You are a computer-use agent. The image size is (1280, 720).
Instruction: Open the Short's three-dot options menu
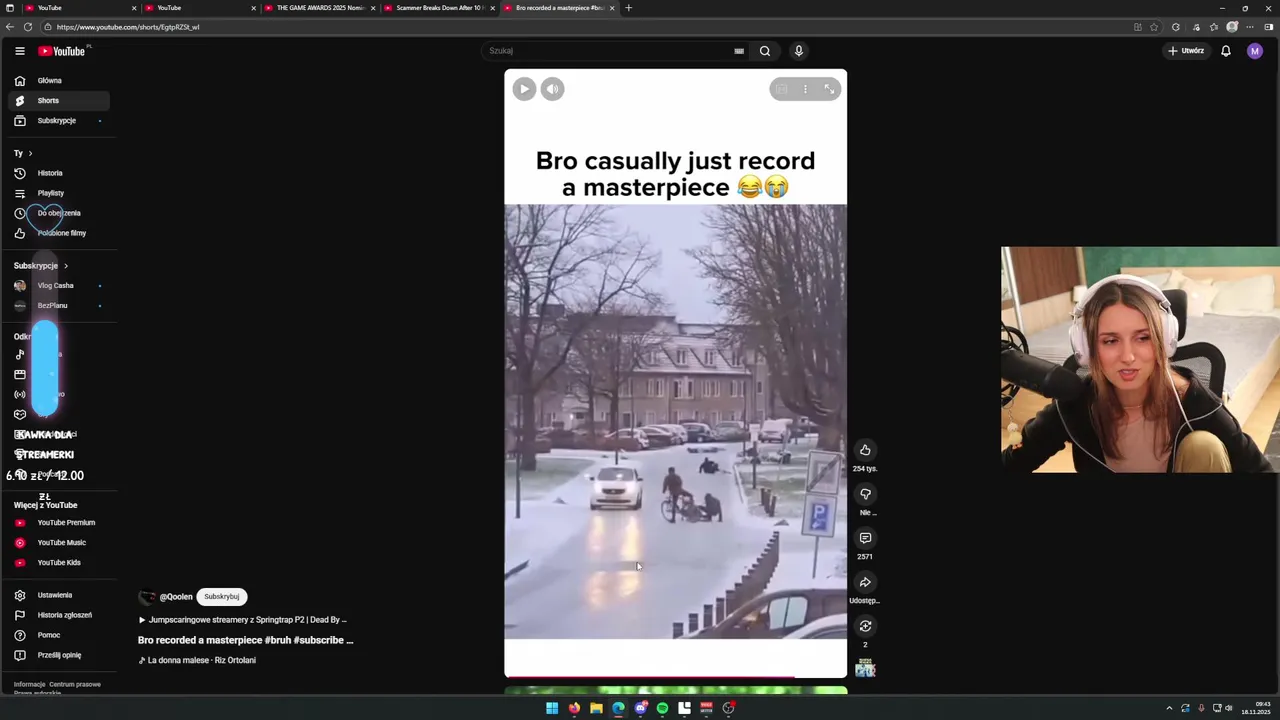pyautogui.click(x=805, y=89)
